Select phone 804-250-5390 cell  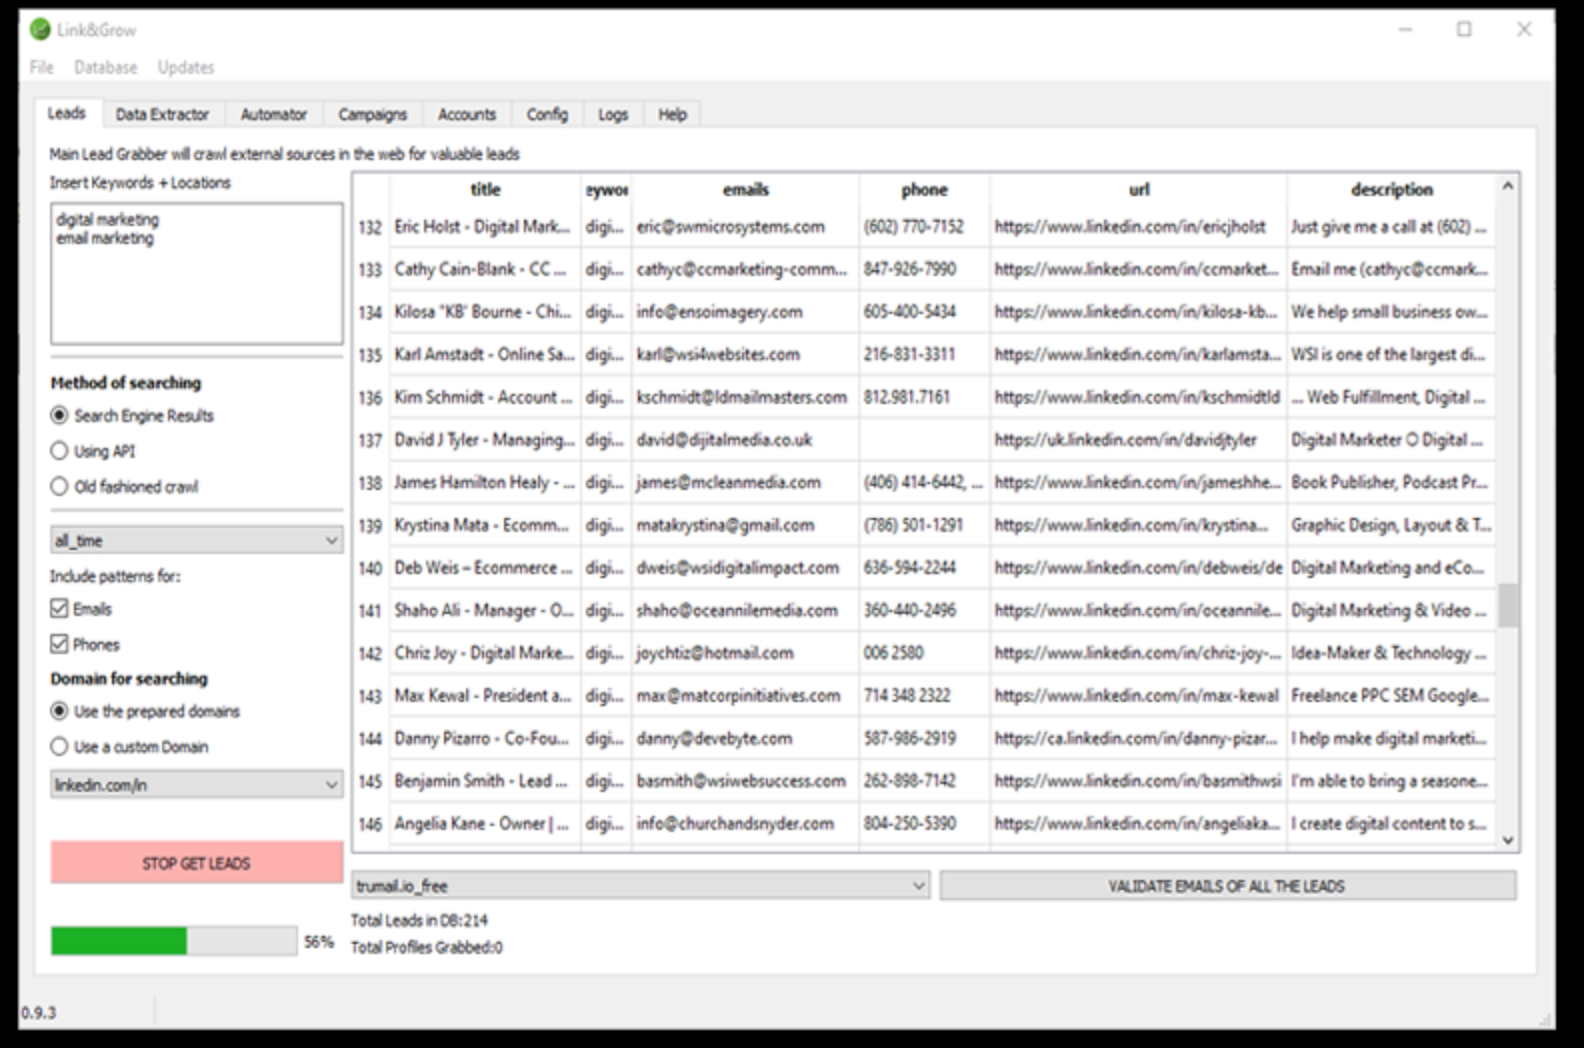924,823
